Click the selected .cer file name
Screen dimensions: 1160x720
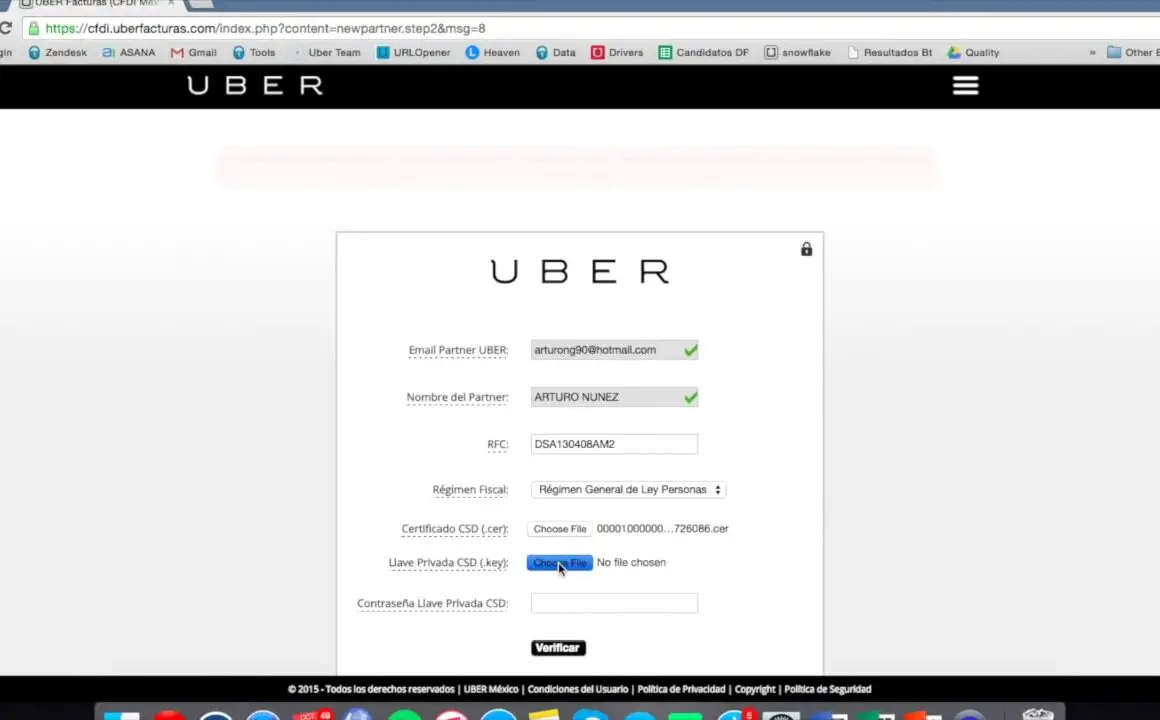point(662,529)
